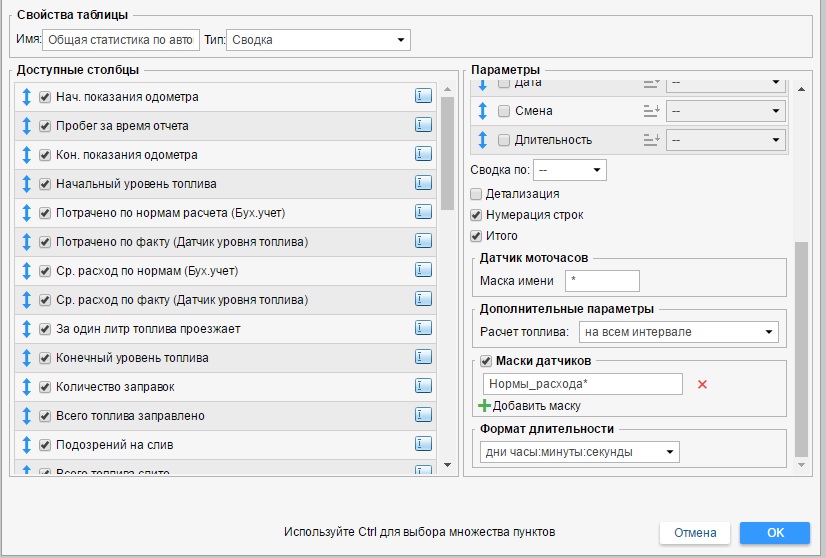Screen dimensions: 826x558
Task: Open the Сводка по dropdown
Action: click(569, 170)
